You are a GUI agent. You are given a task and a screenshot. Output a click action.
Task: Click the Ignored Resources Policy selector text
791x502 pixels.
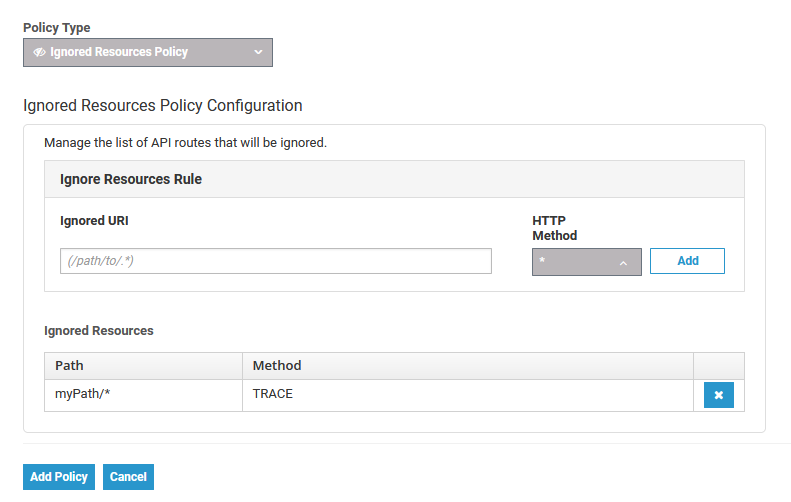tap(119, 52)
